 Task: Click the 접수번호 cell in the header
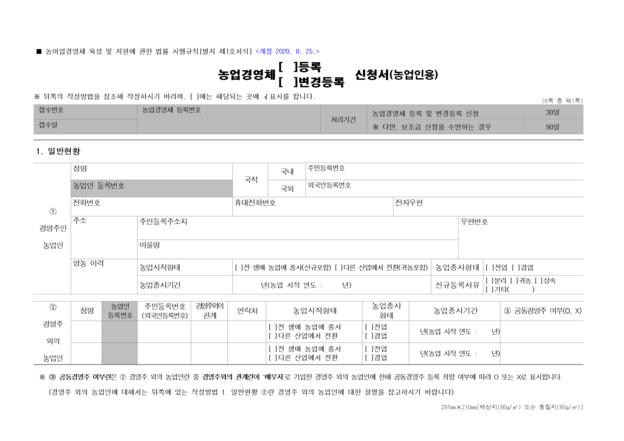(x=86, y=112)
